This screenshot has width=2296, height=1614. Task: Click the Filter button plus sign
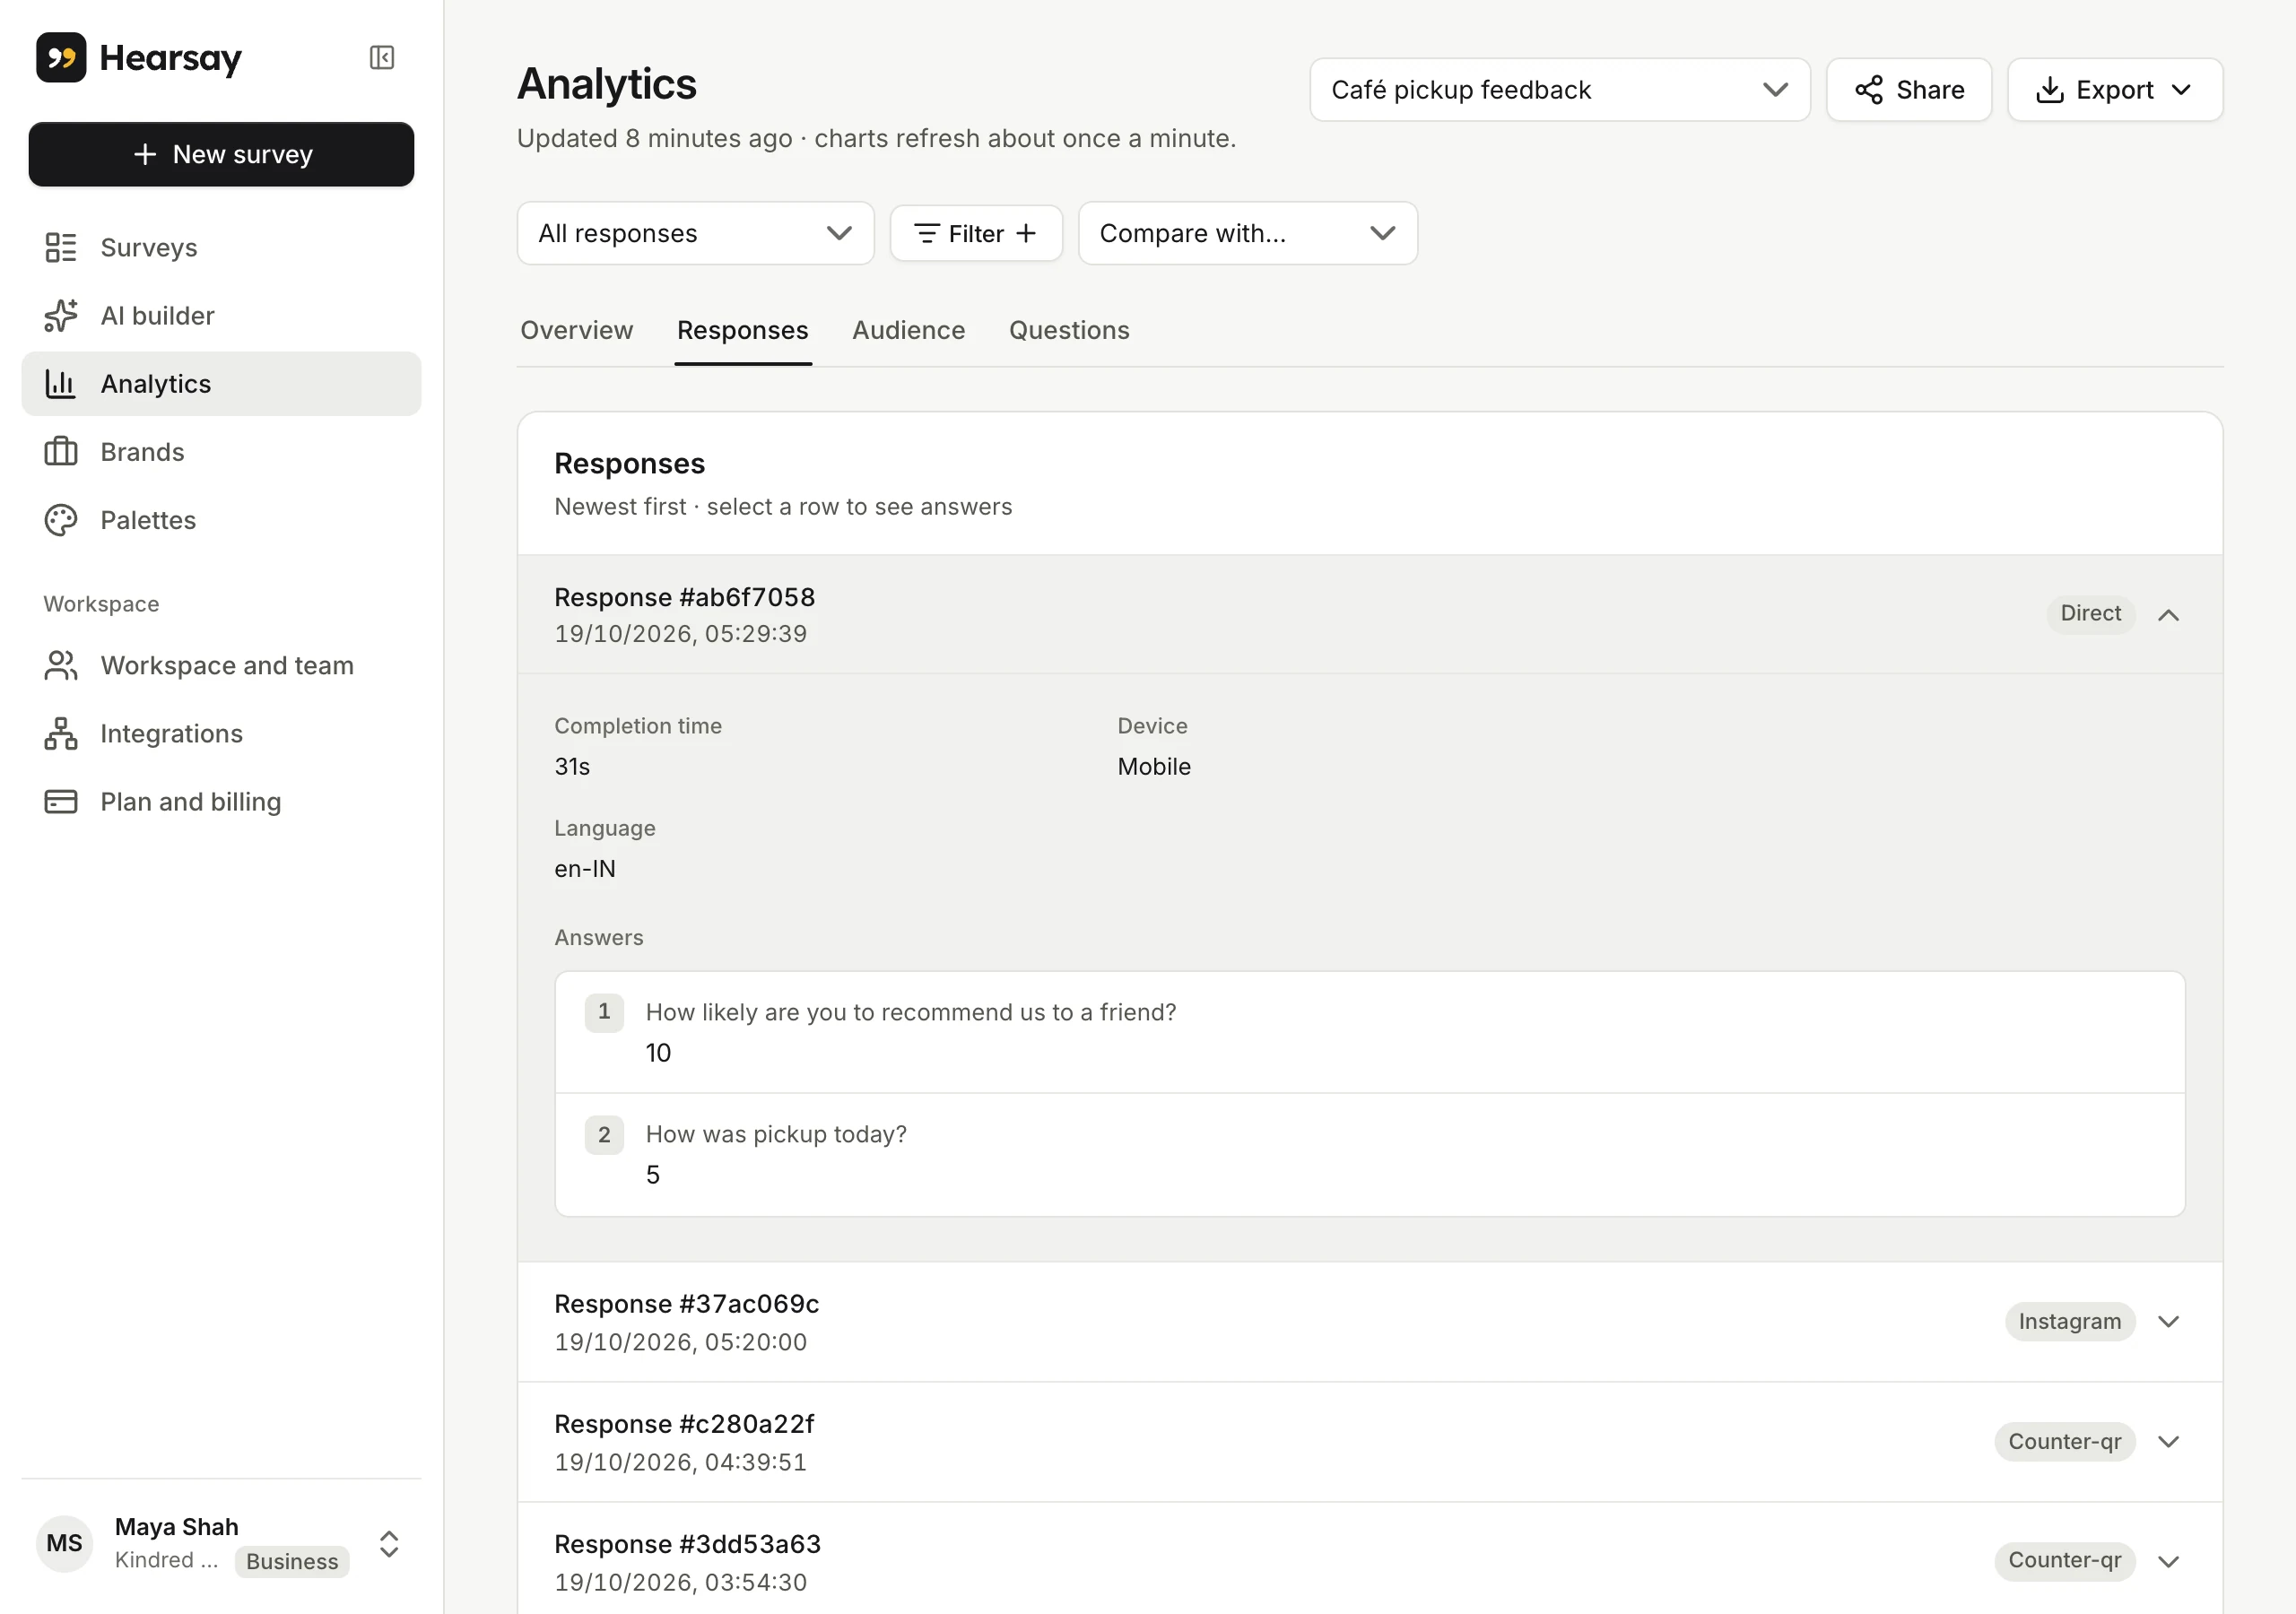[x=1026, y=233]
